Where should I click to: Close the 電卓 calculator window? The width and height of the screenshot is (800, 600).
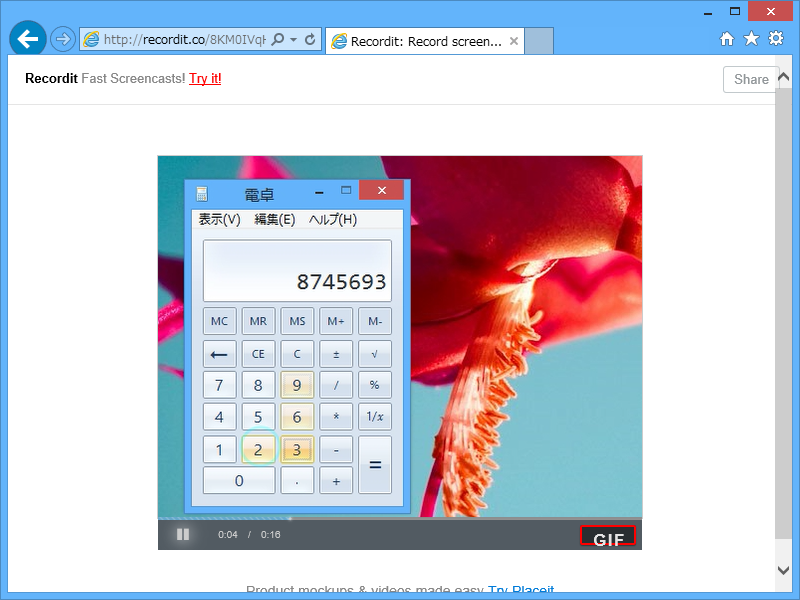click(x=382, y=190)
